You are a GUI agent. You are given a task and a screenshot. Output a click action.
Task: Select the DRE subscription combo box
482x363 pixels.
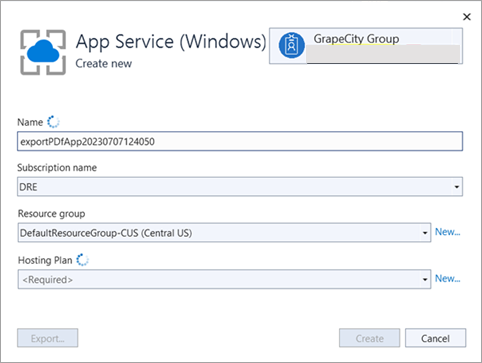240,187
